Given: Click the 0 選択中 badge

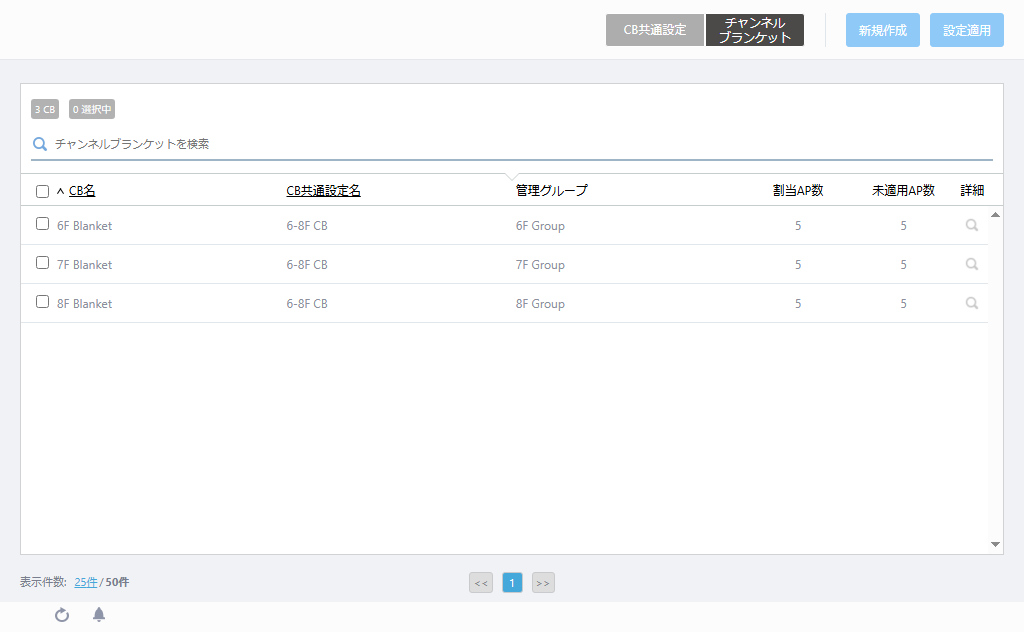Looking at the screenshot, I should [92, 109].
